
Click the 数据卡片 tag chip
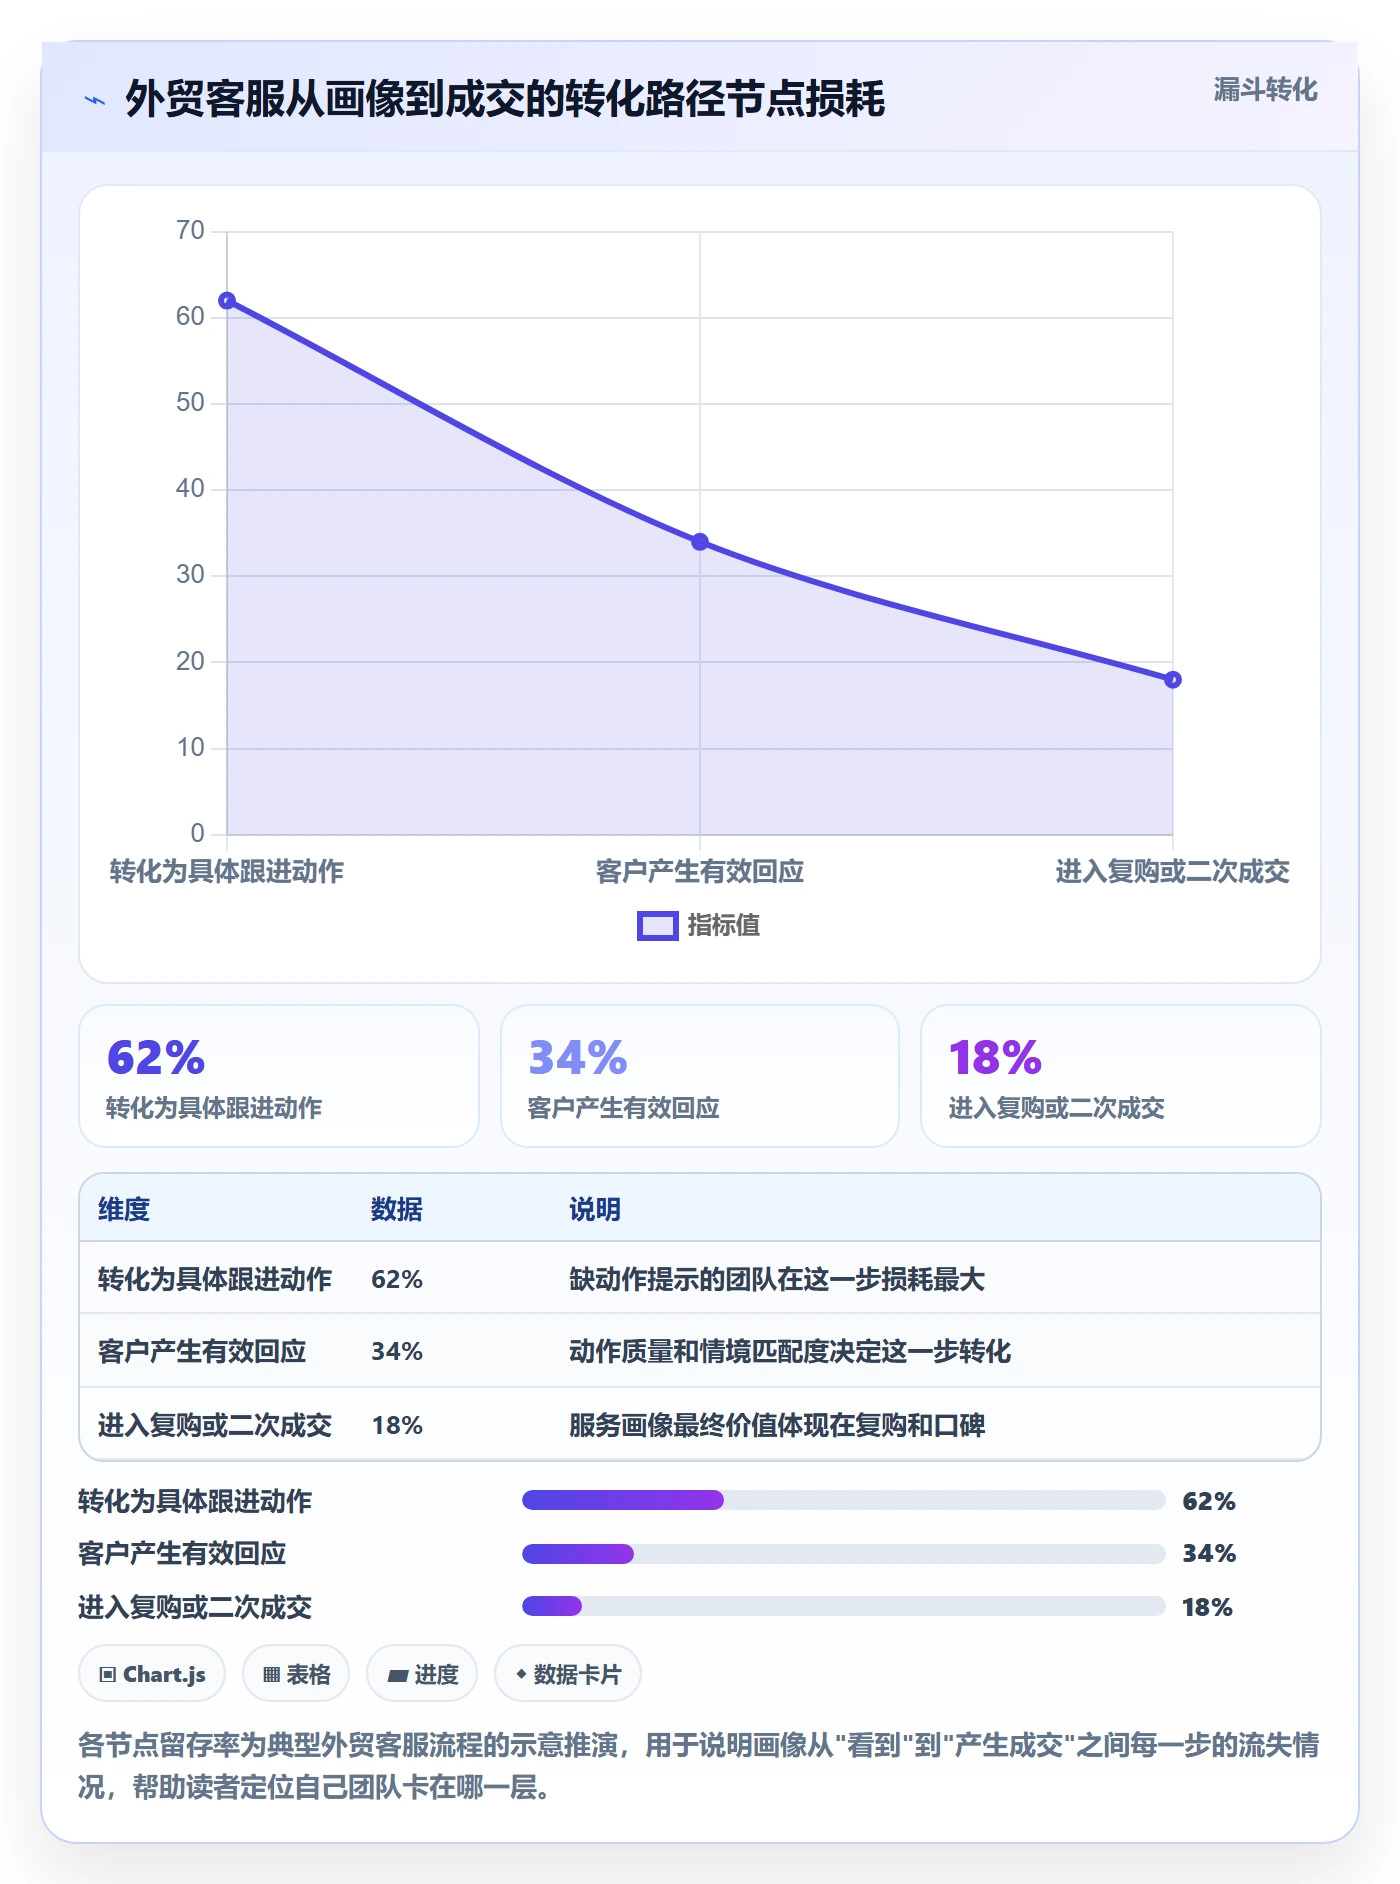[568, 1674]
